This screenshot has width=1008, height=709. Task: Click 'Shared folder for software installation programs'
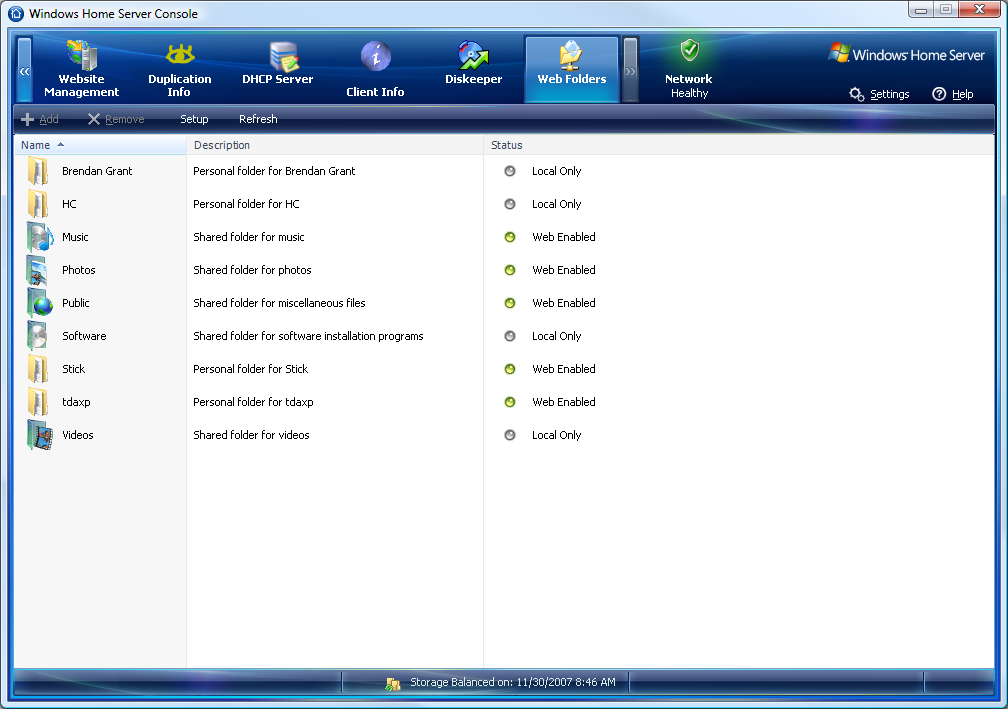click(x=309, y=336)
